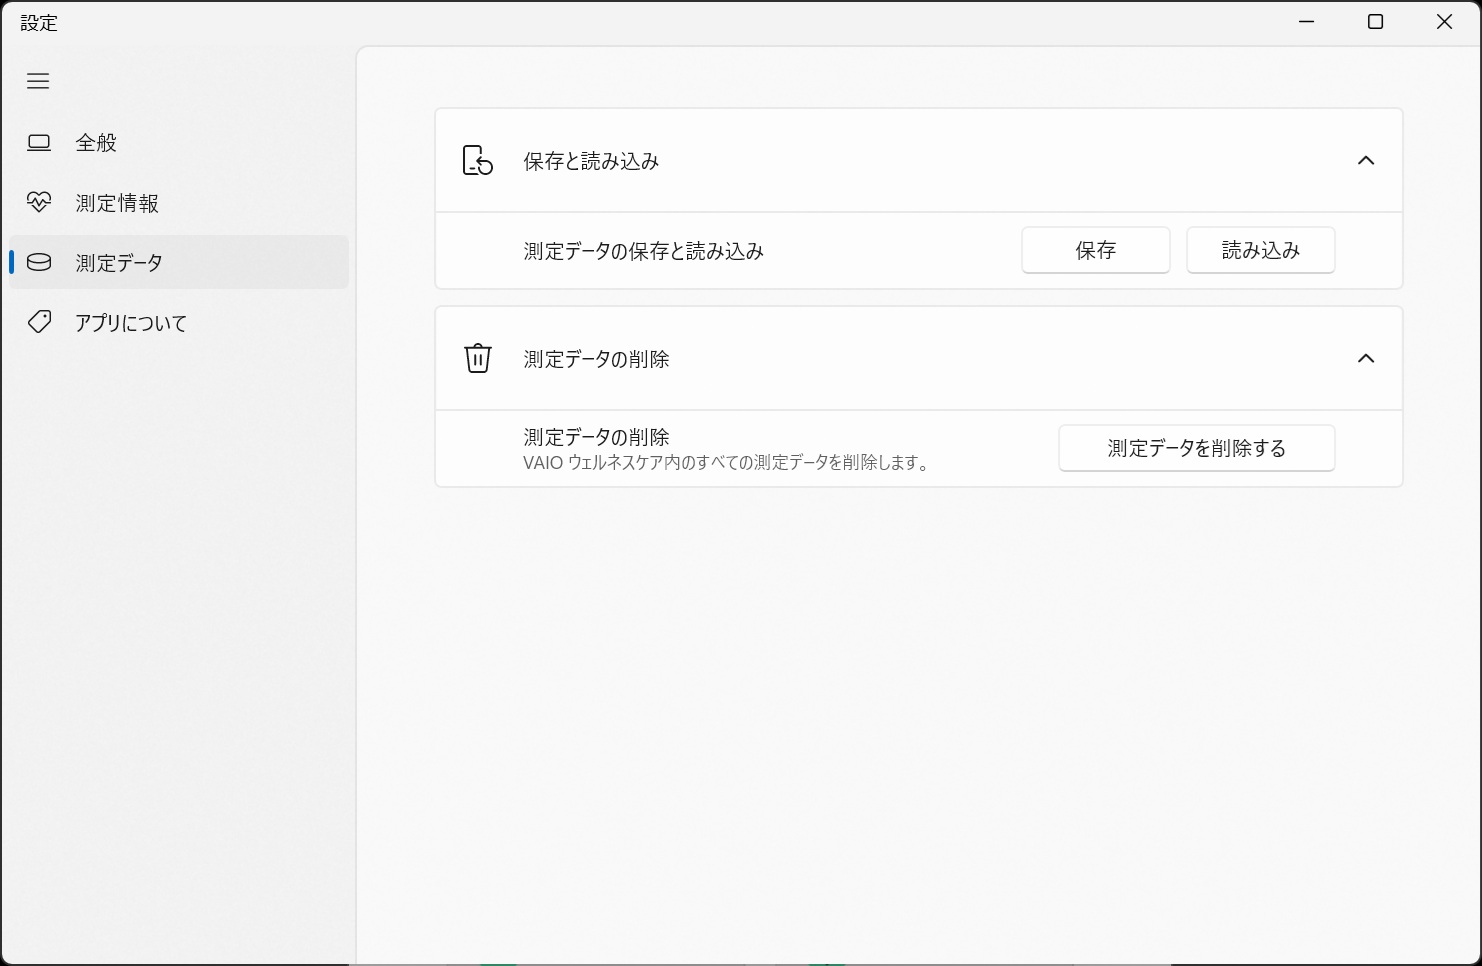Screen dimensions: 1482x966
Task: Maximize the 設定 window
Action: point(1376,22)
